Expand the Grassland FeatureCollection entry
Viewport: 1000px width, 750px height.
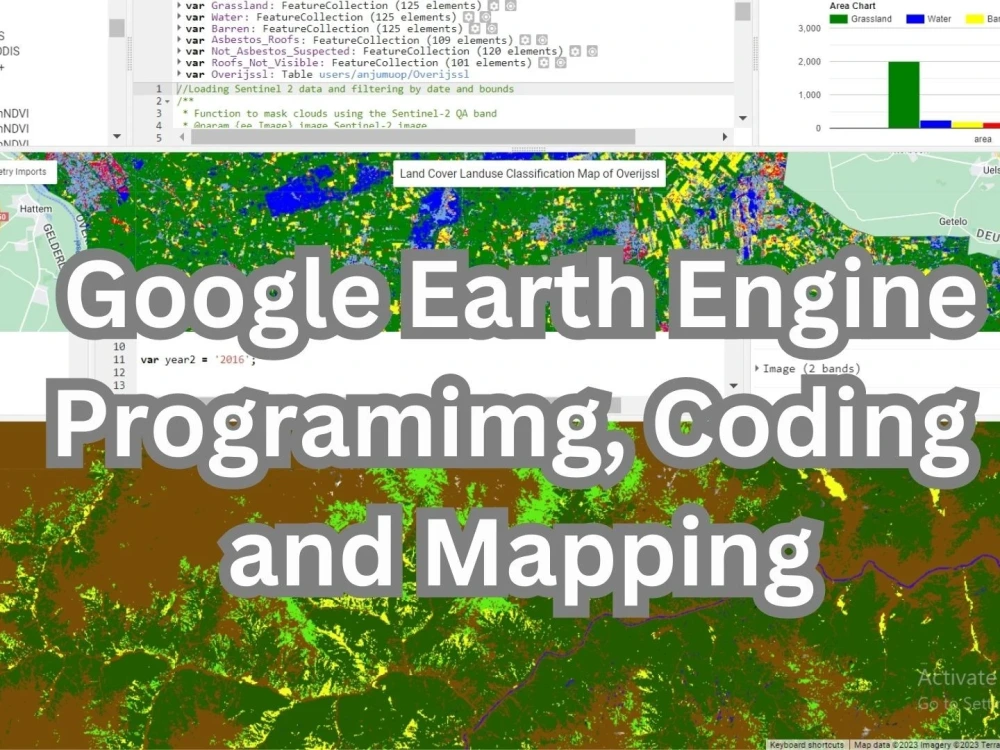coord(179,5)
